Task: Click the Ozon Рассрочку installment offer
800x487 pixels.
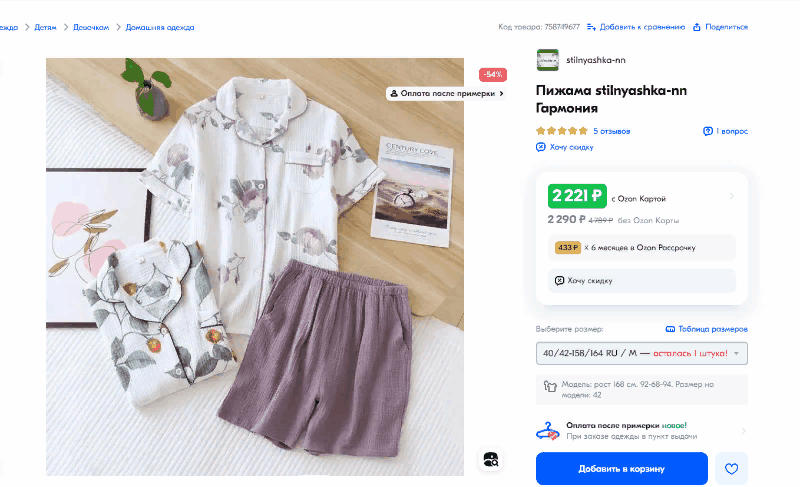Action: coord(641,247)
